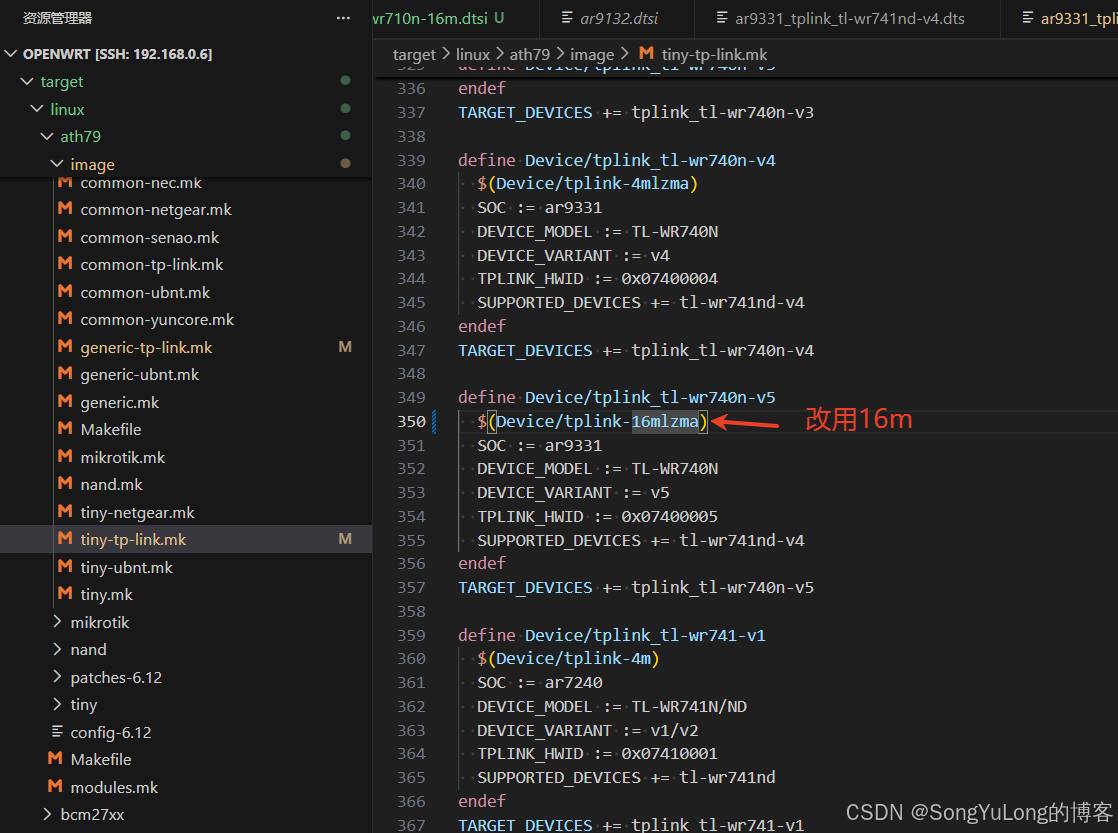Click the endef on line 356
Viewport: 1118px width, 833px height.
[482, 563]
